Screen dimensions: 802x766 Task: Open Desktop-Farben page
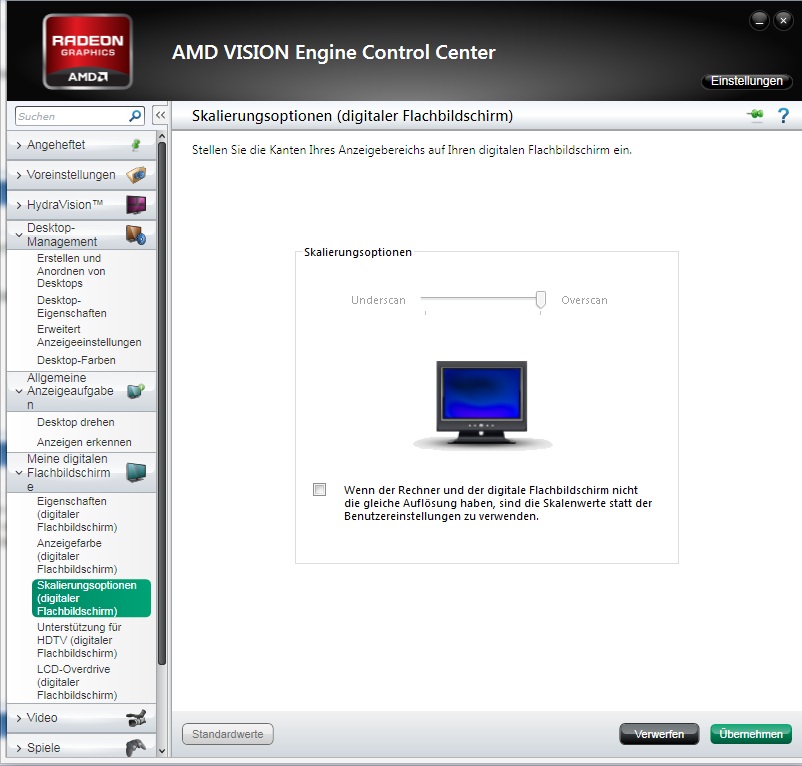click(76, 360)
